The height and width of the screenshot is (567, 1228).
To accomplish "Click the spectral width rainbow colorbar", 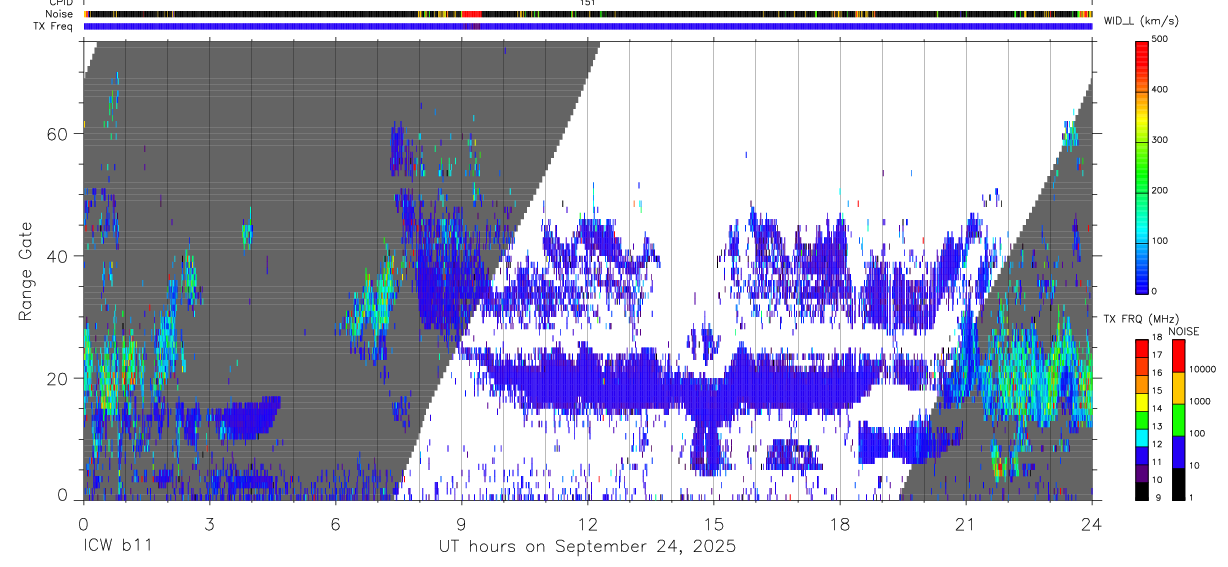I will click(x=1143, y=166).
